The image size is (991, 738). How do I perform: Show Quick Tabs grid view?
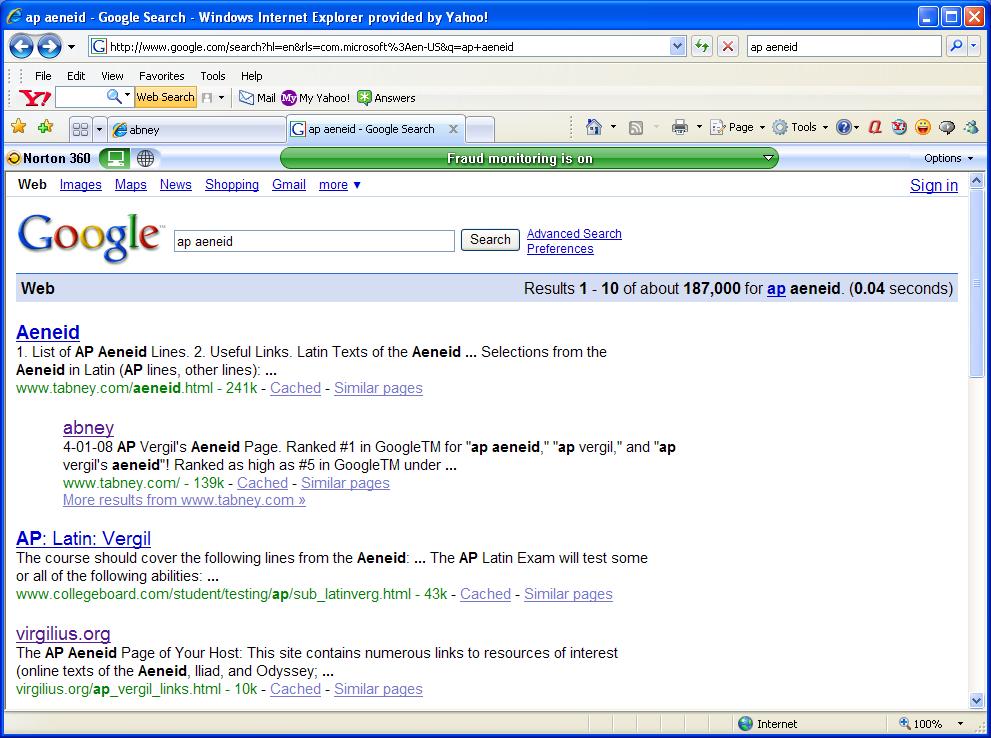80,130
